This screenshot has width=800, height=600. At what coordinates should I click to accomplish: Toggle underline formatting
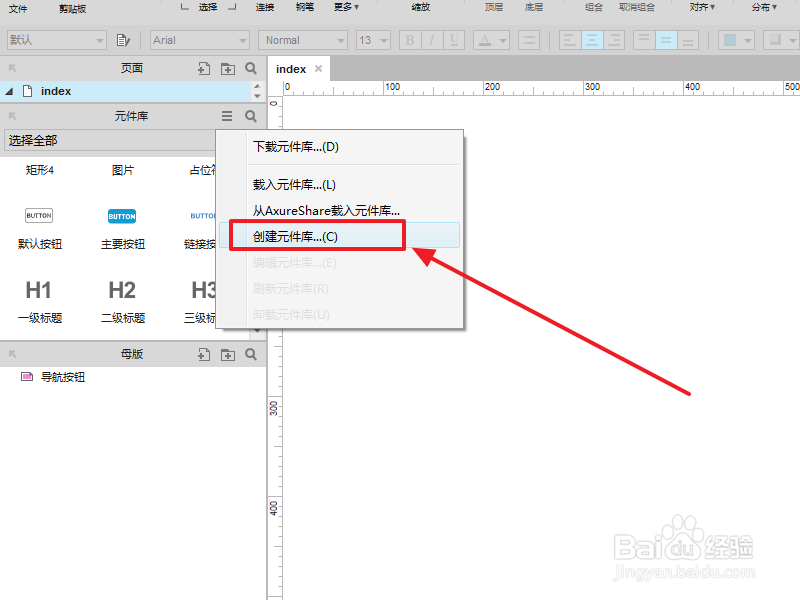click(x=454, y=40)
